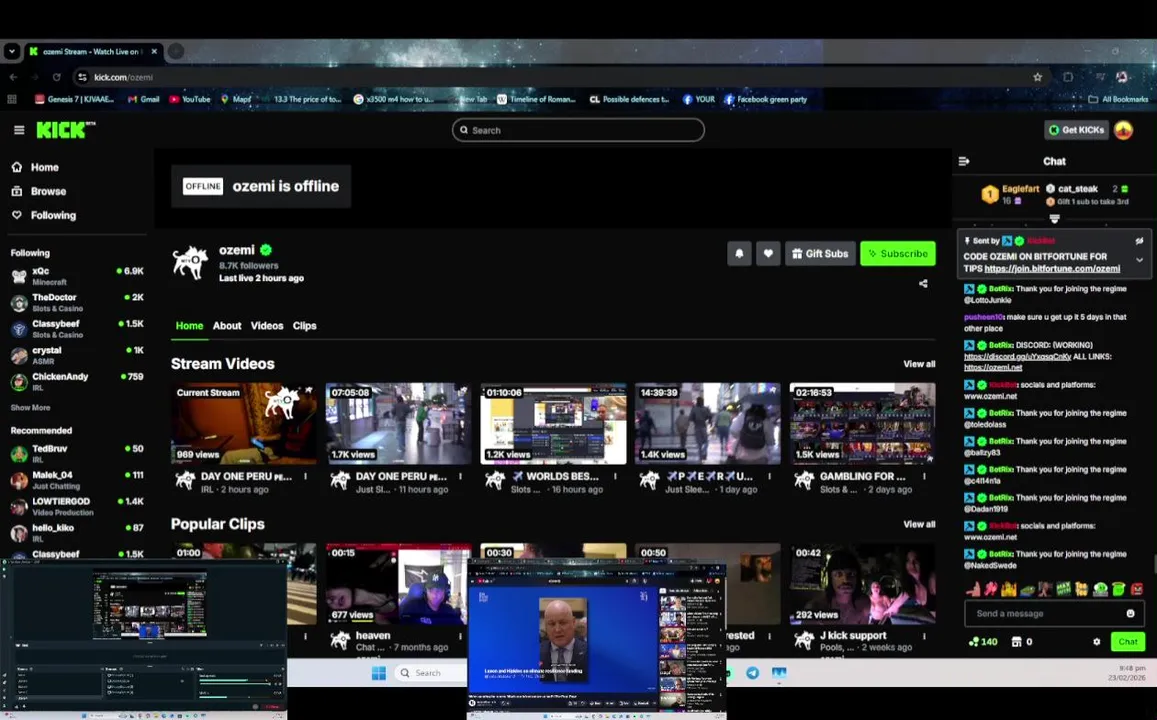
Task: Click View all for Stream Videos
Action: 919,364
